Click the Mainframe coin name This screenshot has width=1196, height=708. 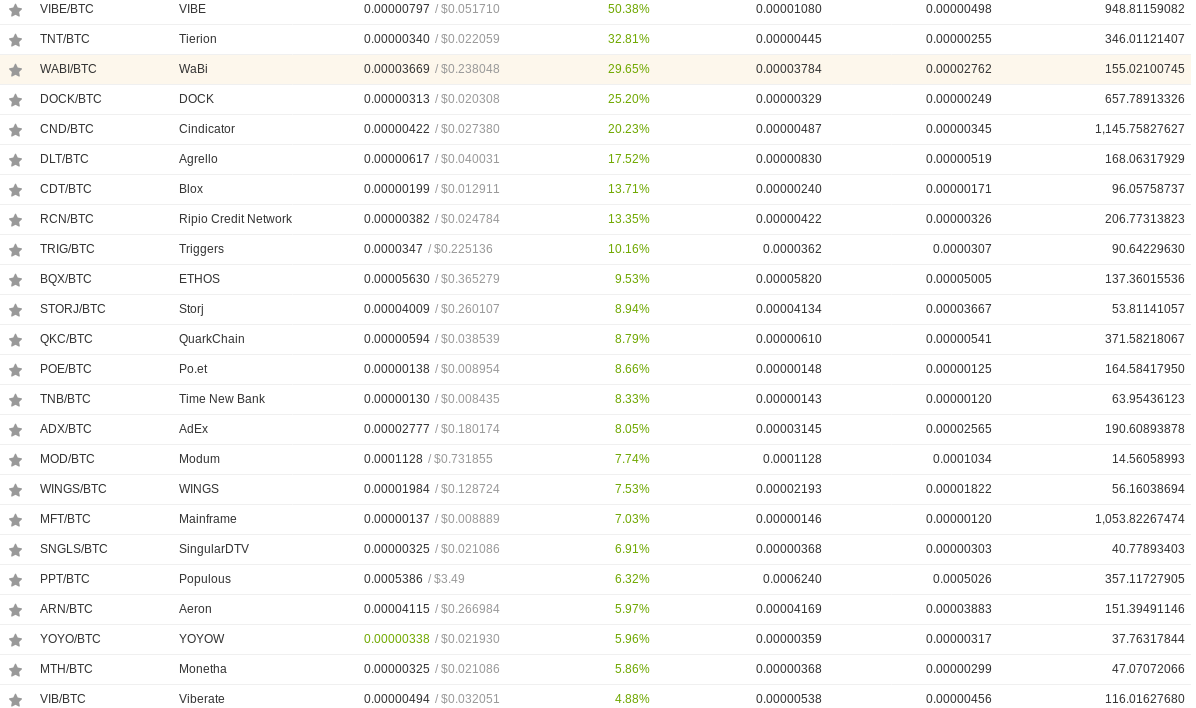(207, 519)
